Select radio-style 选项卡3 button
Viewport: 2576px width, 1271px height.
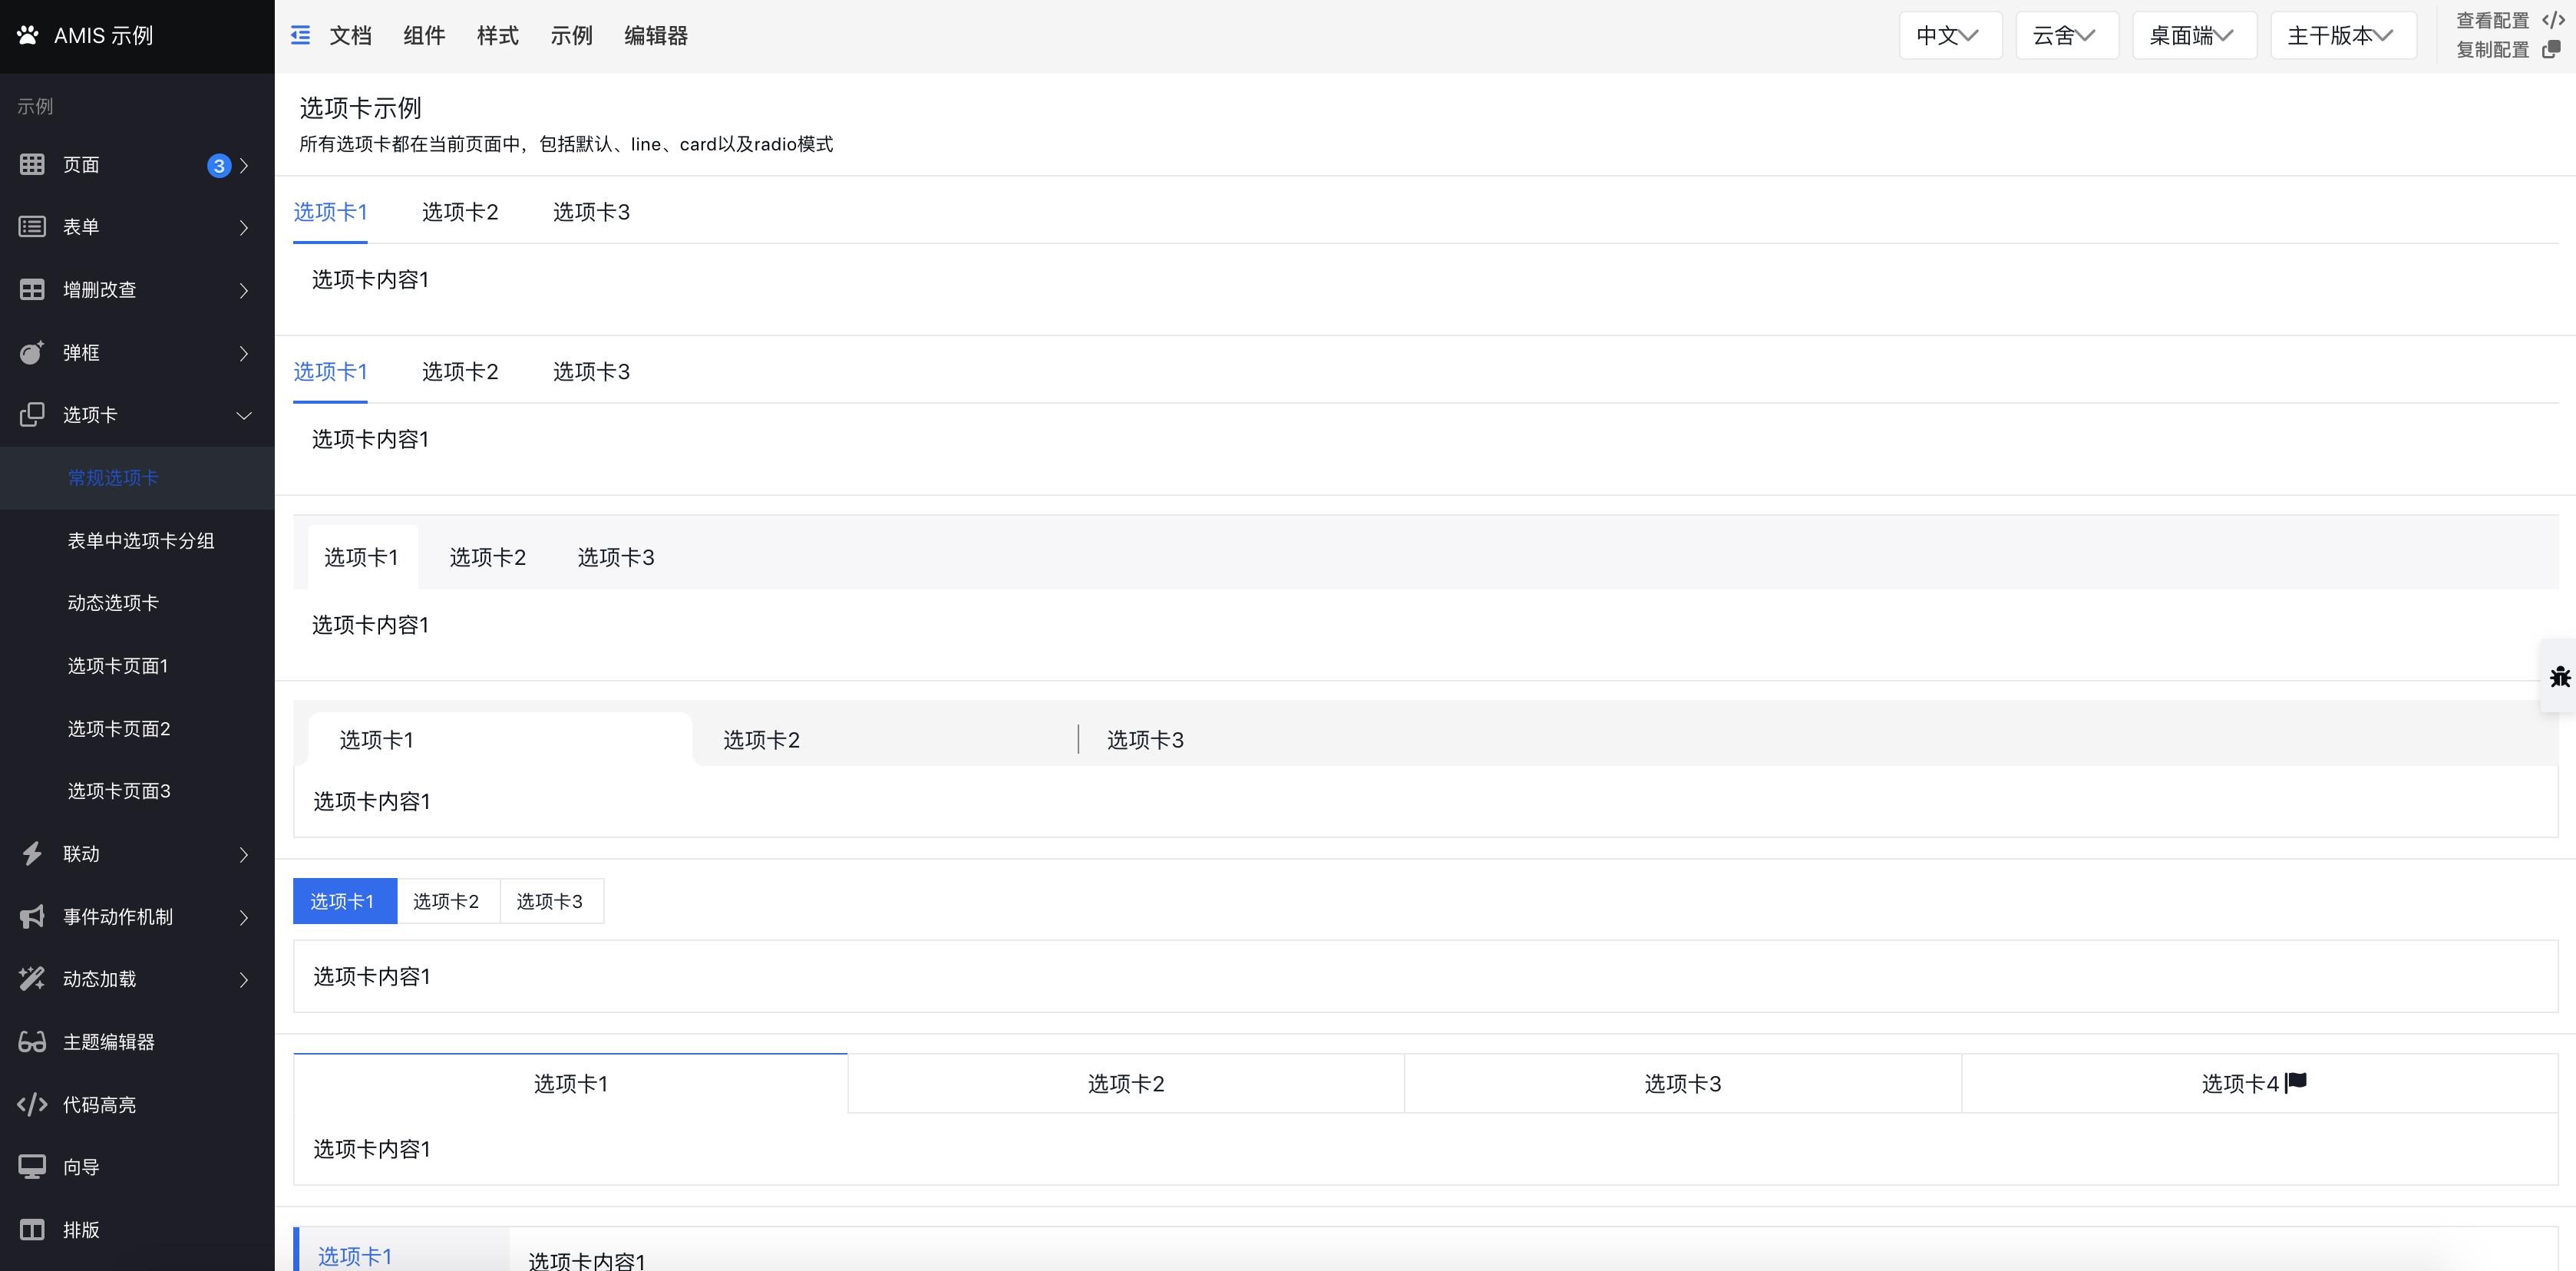[550, 901]
